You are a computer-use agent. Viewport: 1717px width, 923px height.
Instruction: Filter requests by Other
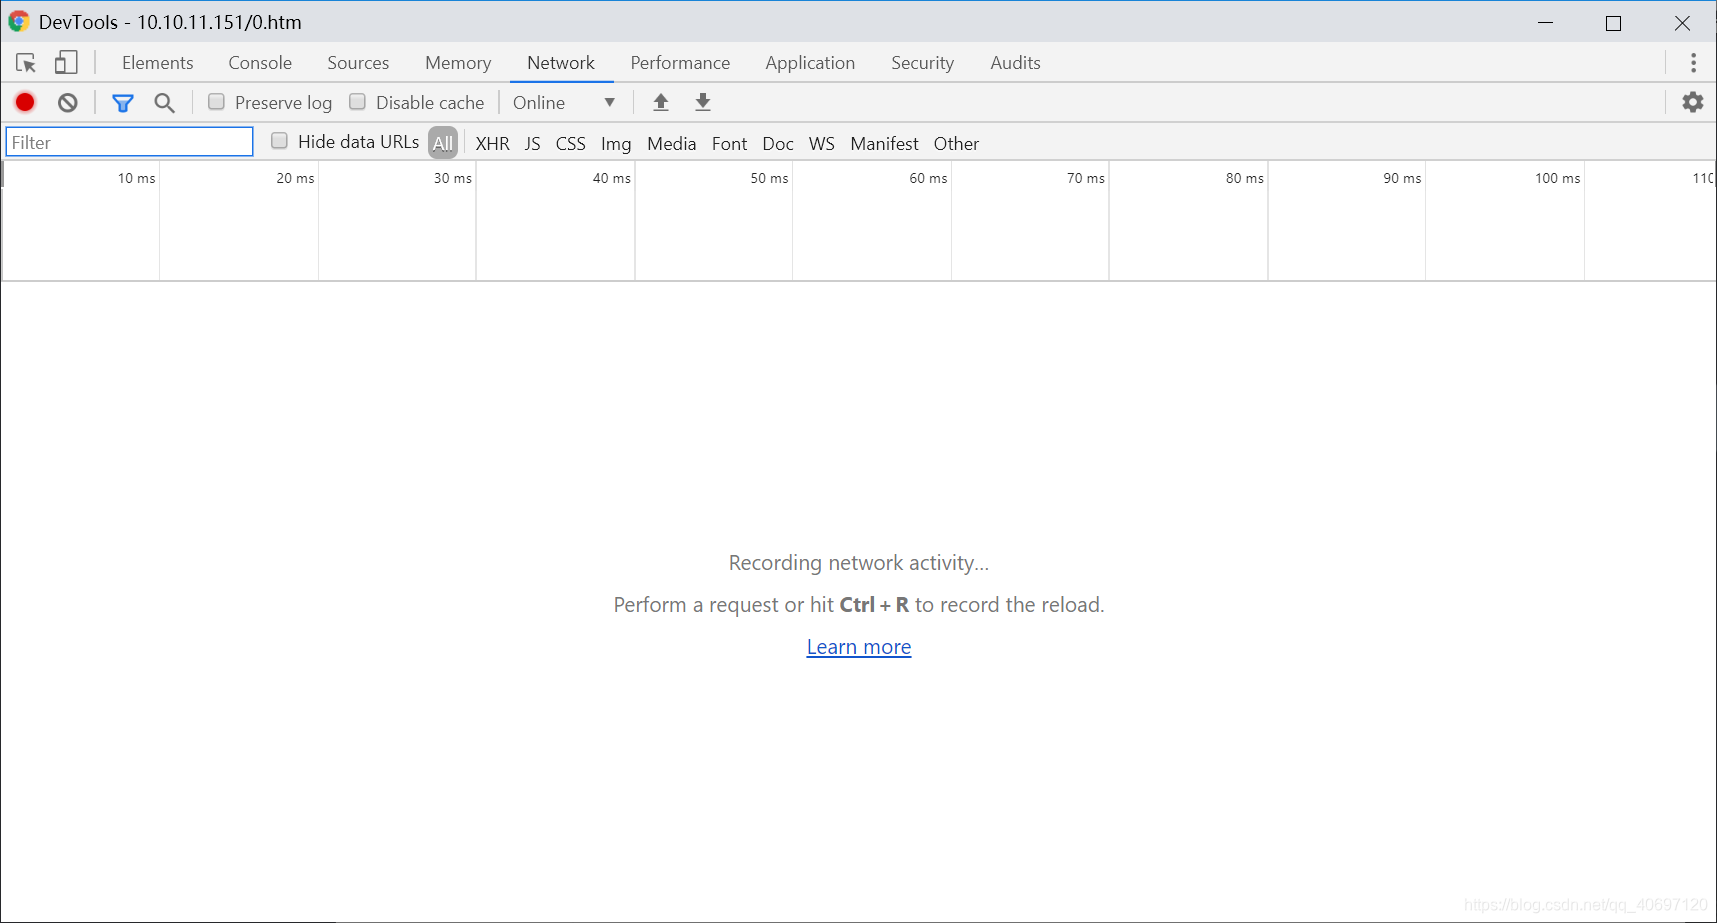[956, 143]
